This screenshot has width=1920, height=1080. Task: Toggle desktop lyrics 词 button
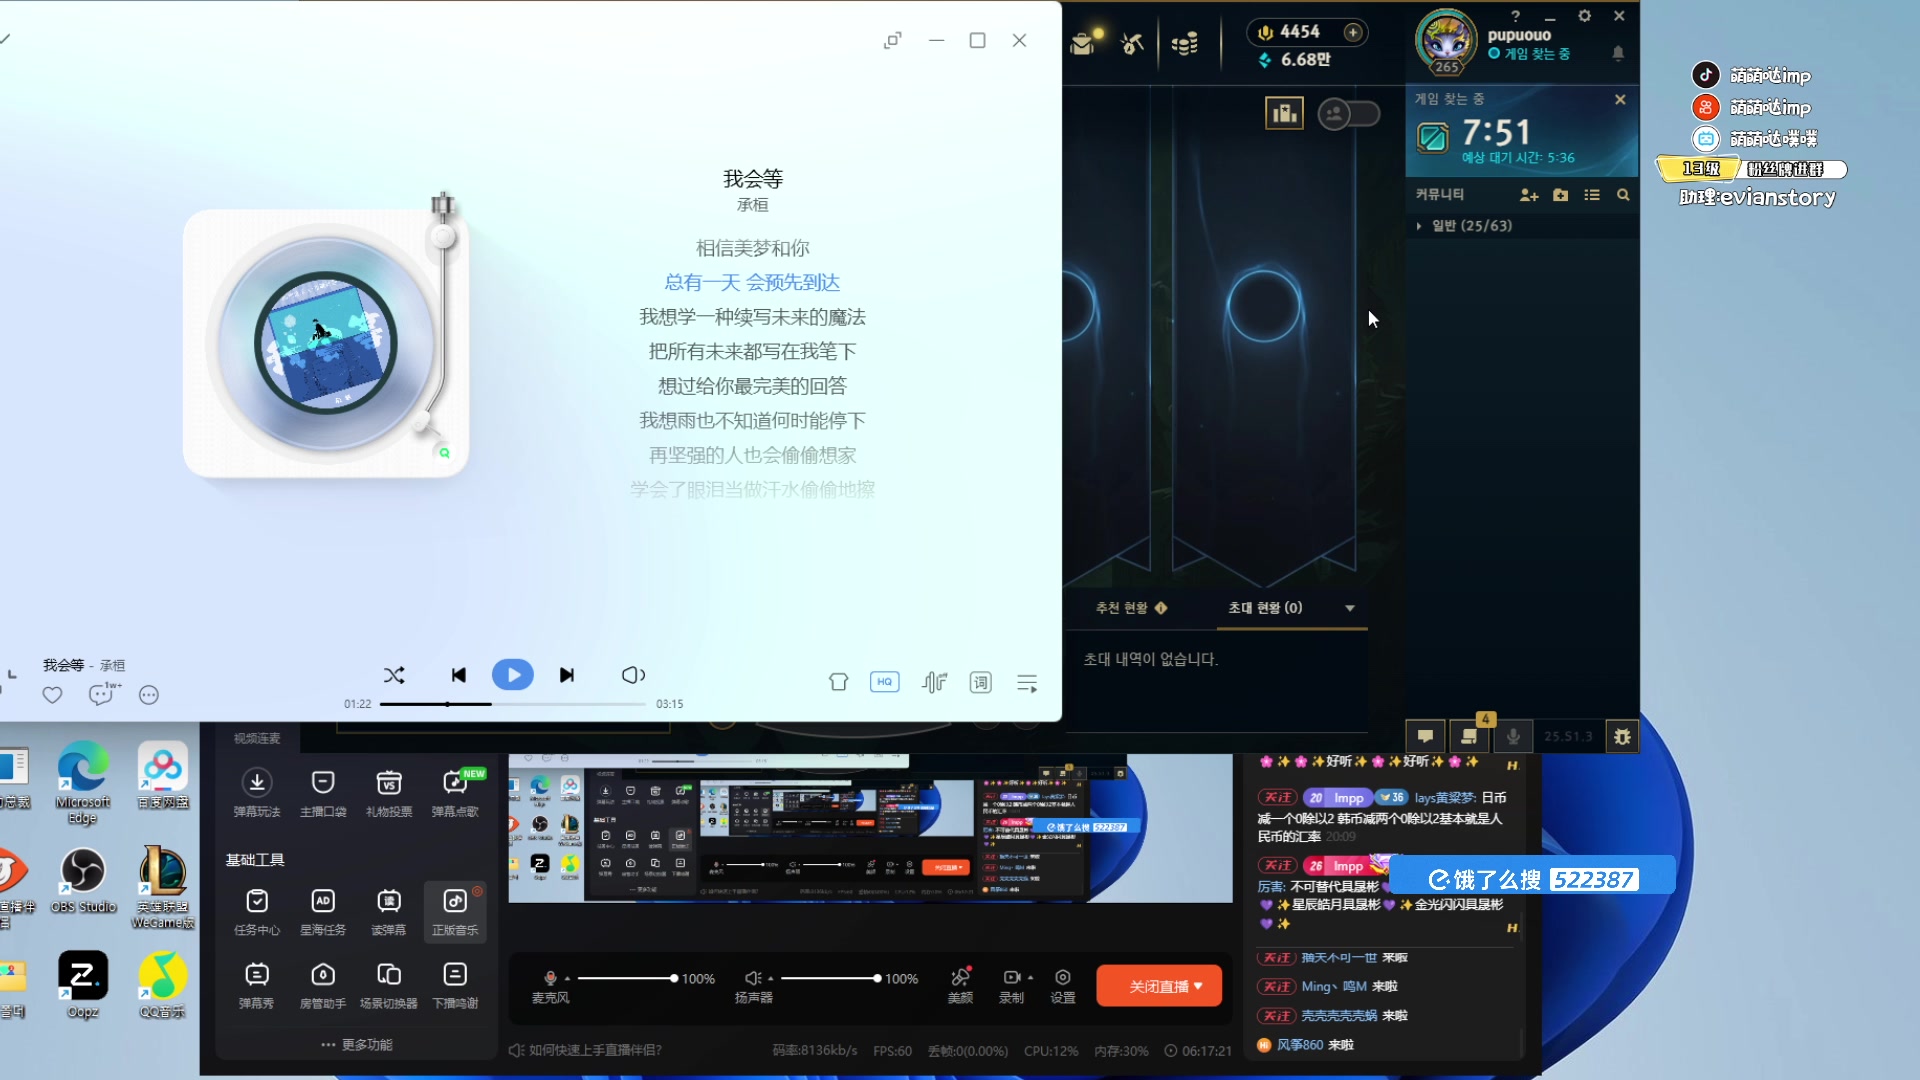click(x=981, y=682)
